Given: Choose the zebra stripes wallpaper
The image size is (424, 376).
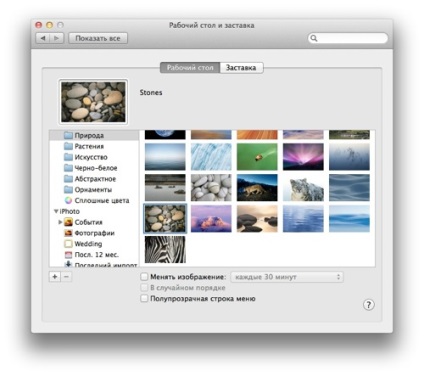Looking at the screenshot, I should tap(165, 249).
